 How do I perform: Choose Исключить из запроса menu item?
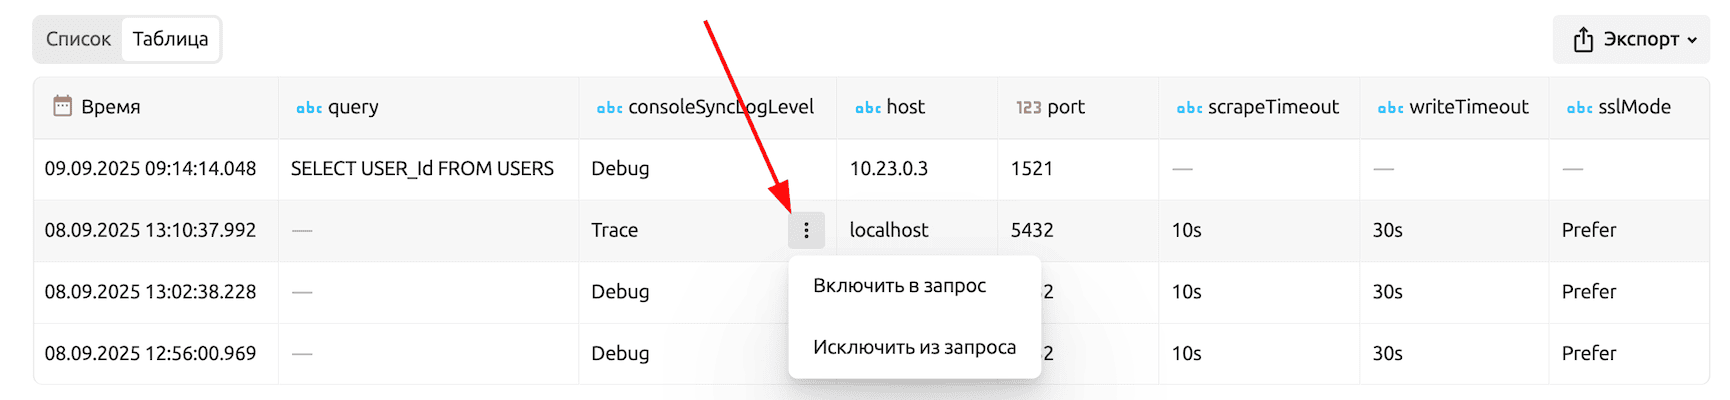point(914,348)
